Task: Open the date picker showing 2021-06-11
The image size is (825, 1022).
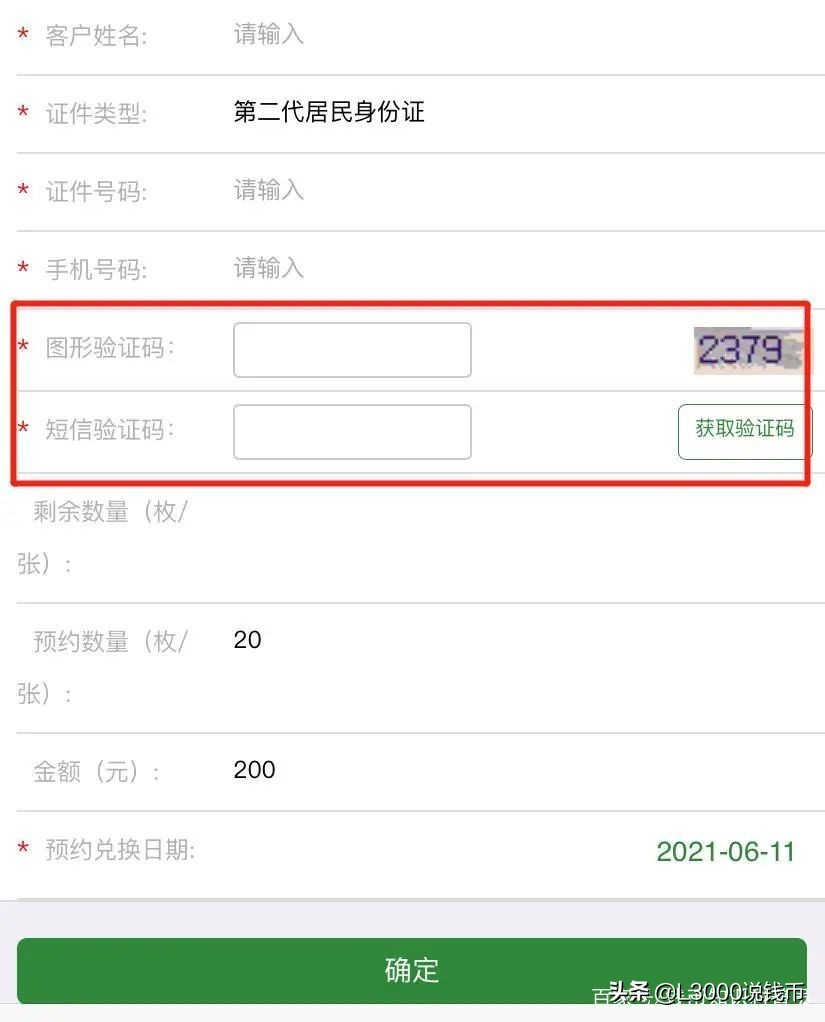Action: (725, 852)
